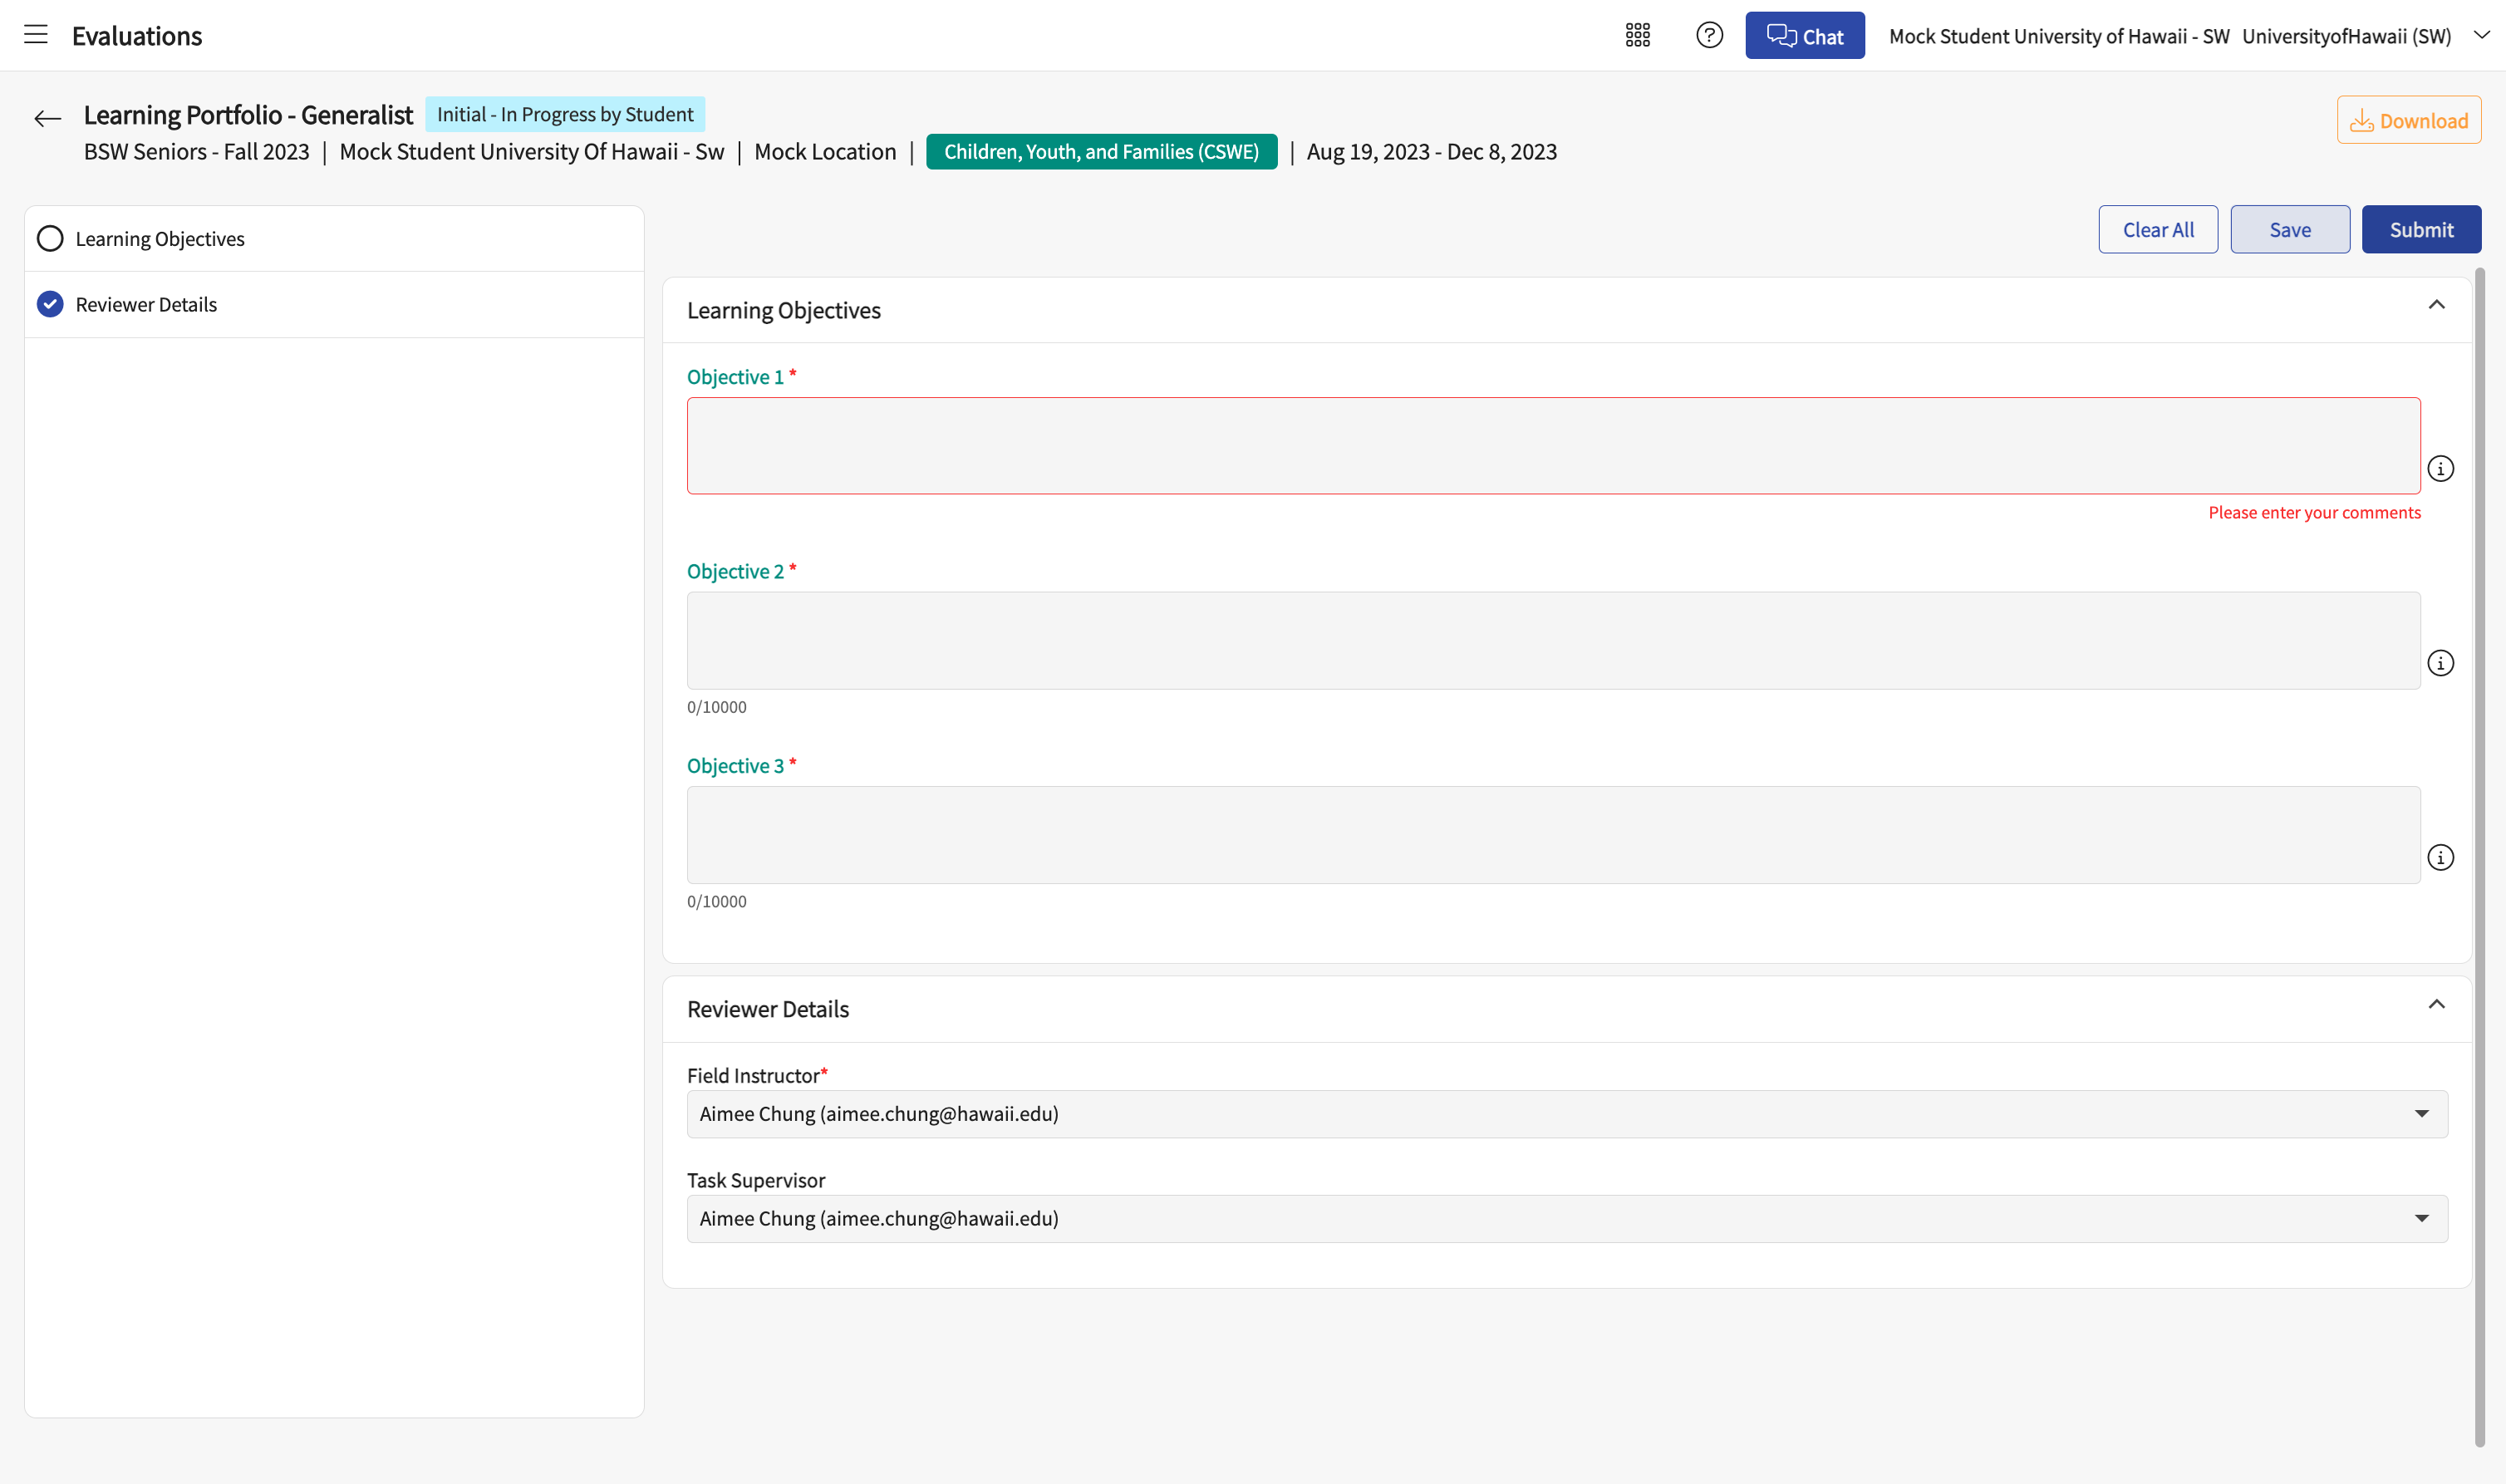Image resolution: width=2506 pixels, height=1484 pixels.
Task: Show info for Objective 1
Action: [x=2440, y=469]
